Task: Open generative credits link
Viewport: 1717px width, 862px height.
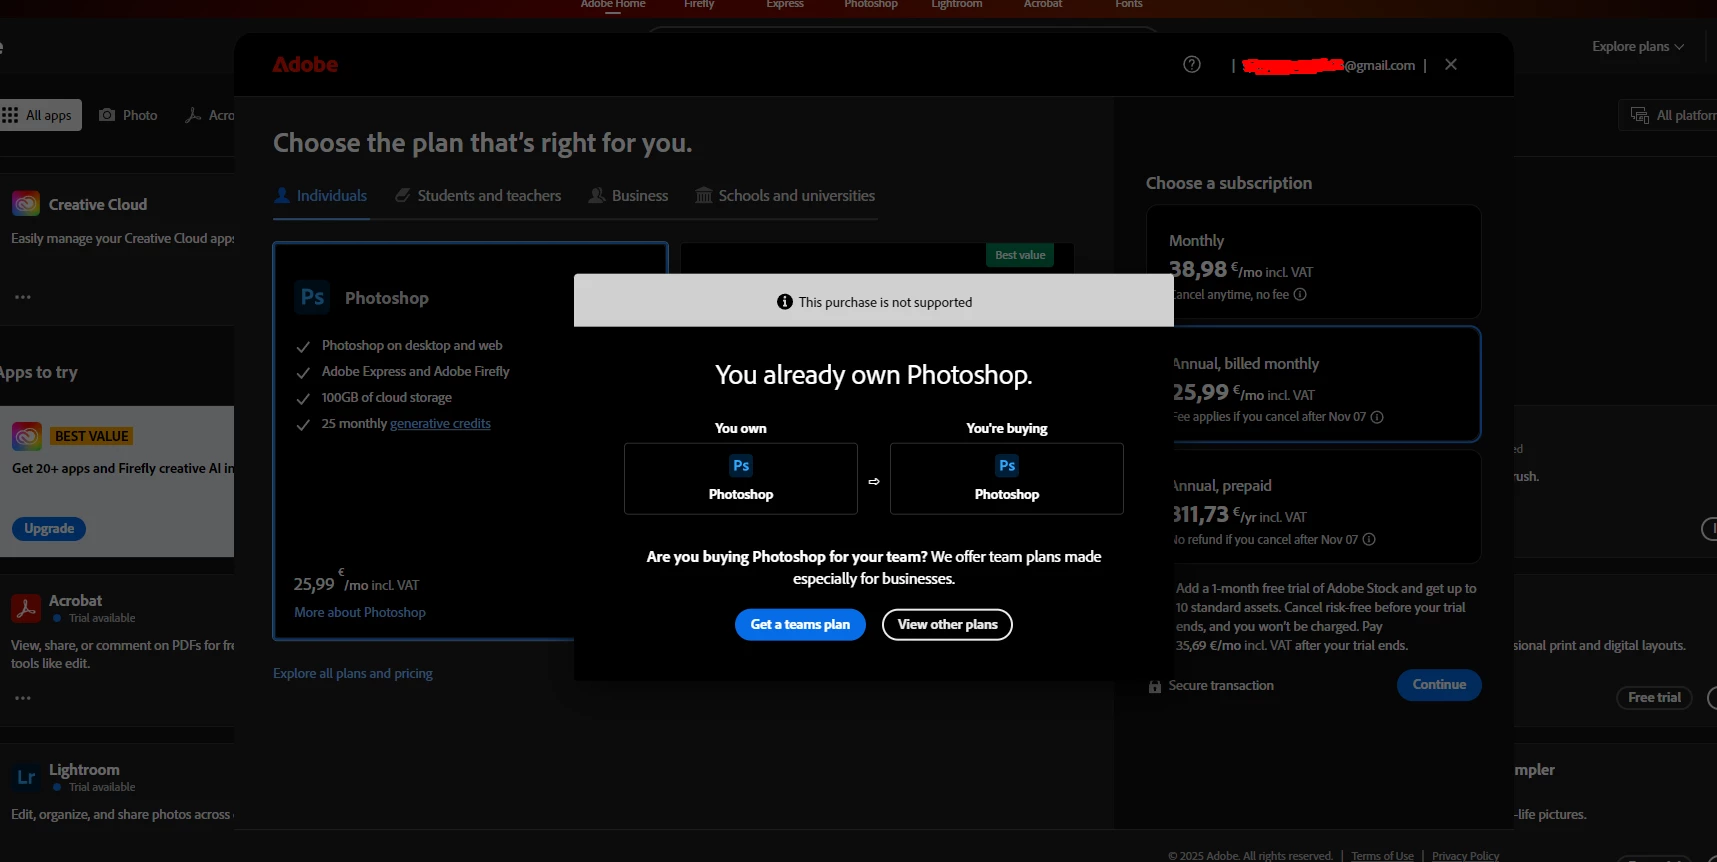Action: click(440, 424)
